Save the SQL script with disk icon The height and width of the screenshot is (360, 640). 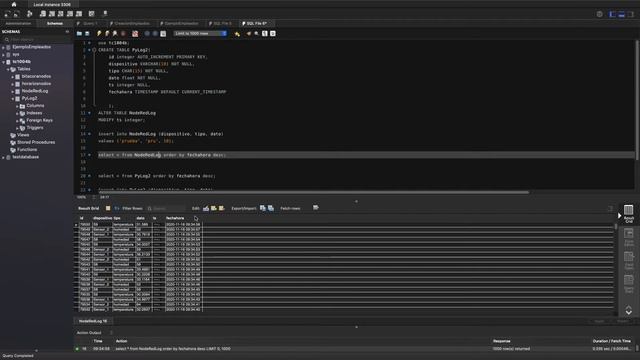87,33
